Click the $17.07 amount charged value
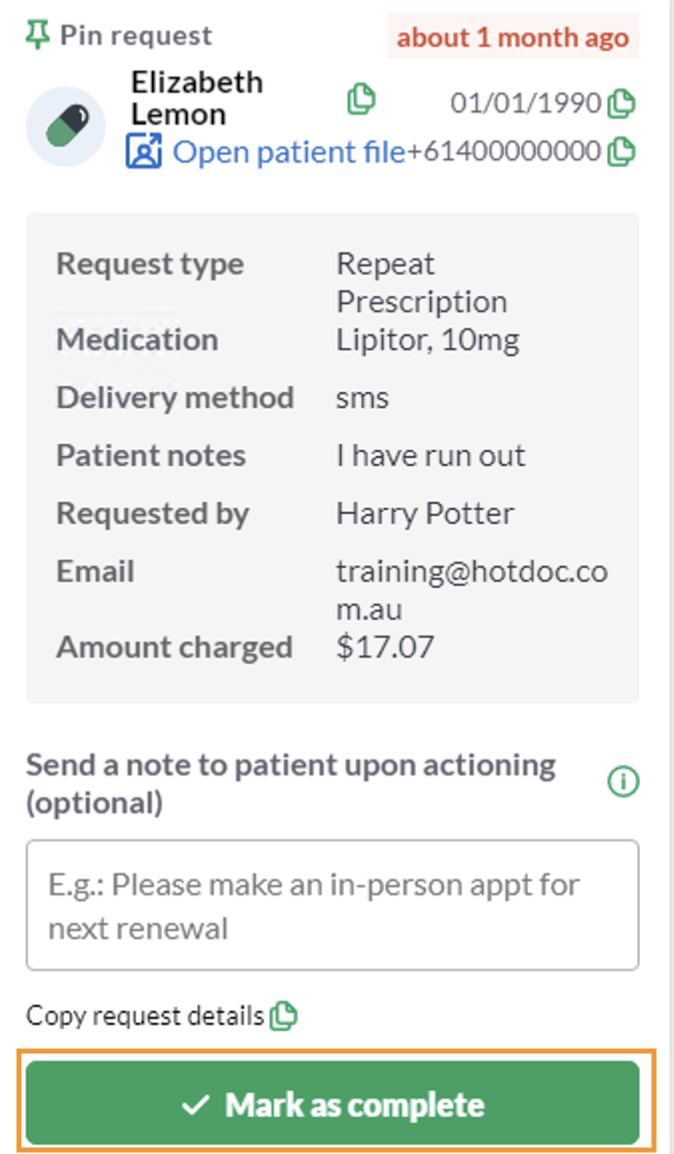This screenshot has height=1154, width=674. coord(385,648)
